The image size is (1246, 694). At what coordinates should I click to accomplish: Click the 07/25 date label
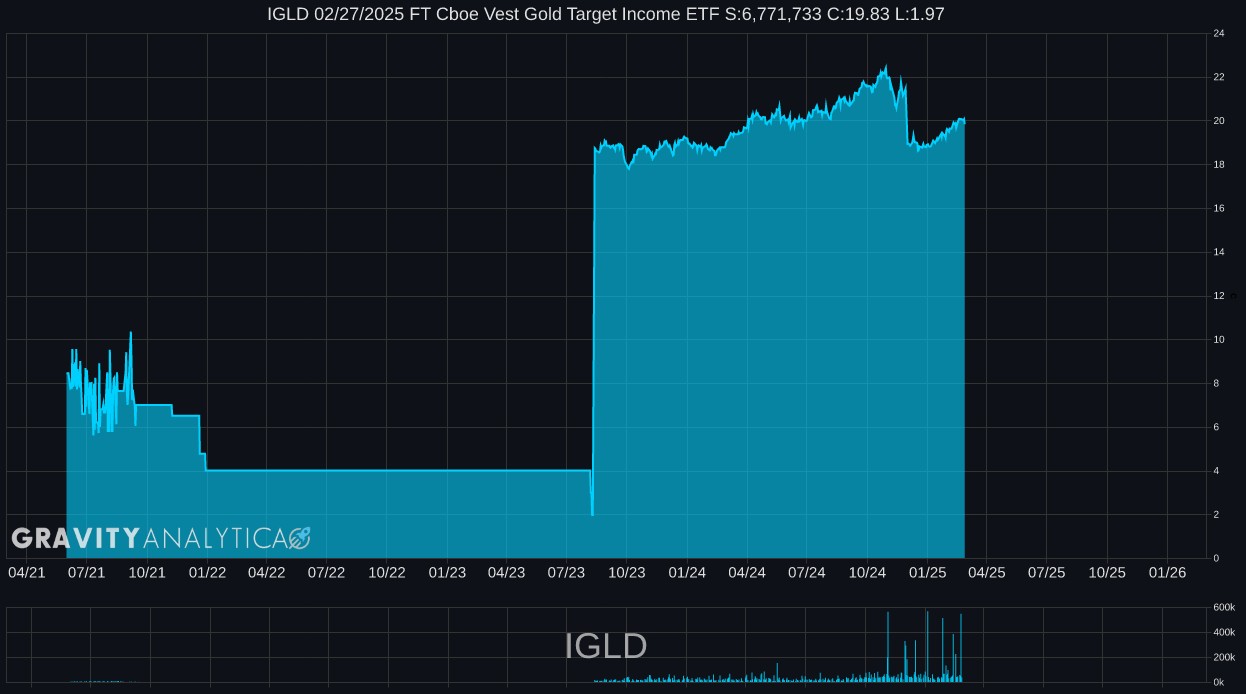(x=1046, y=573)
